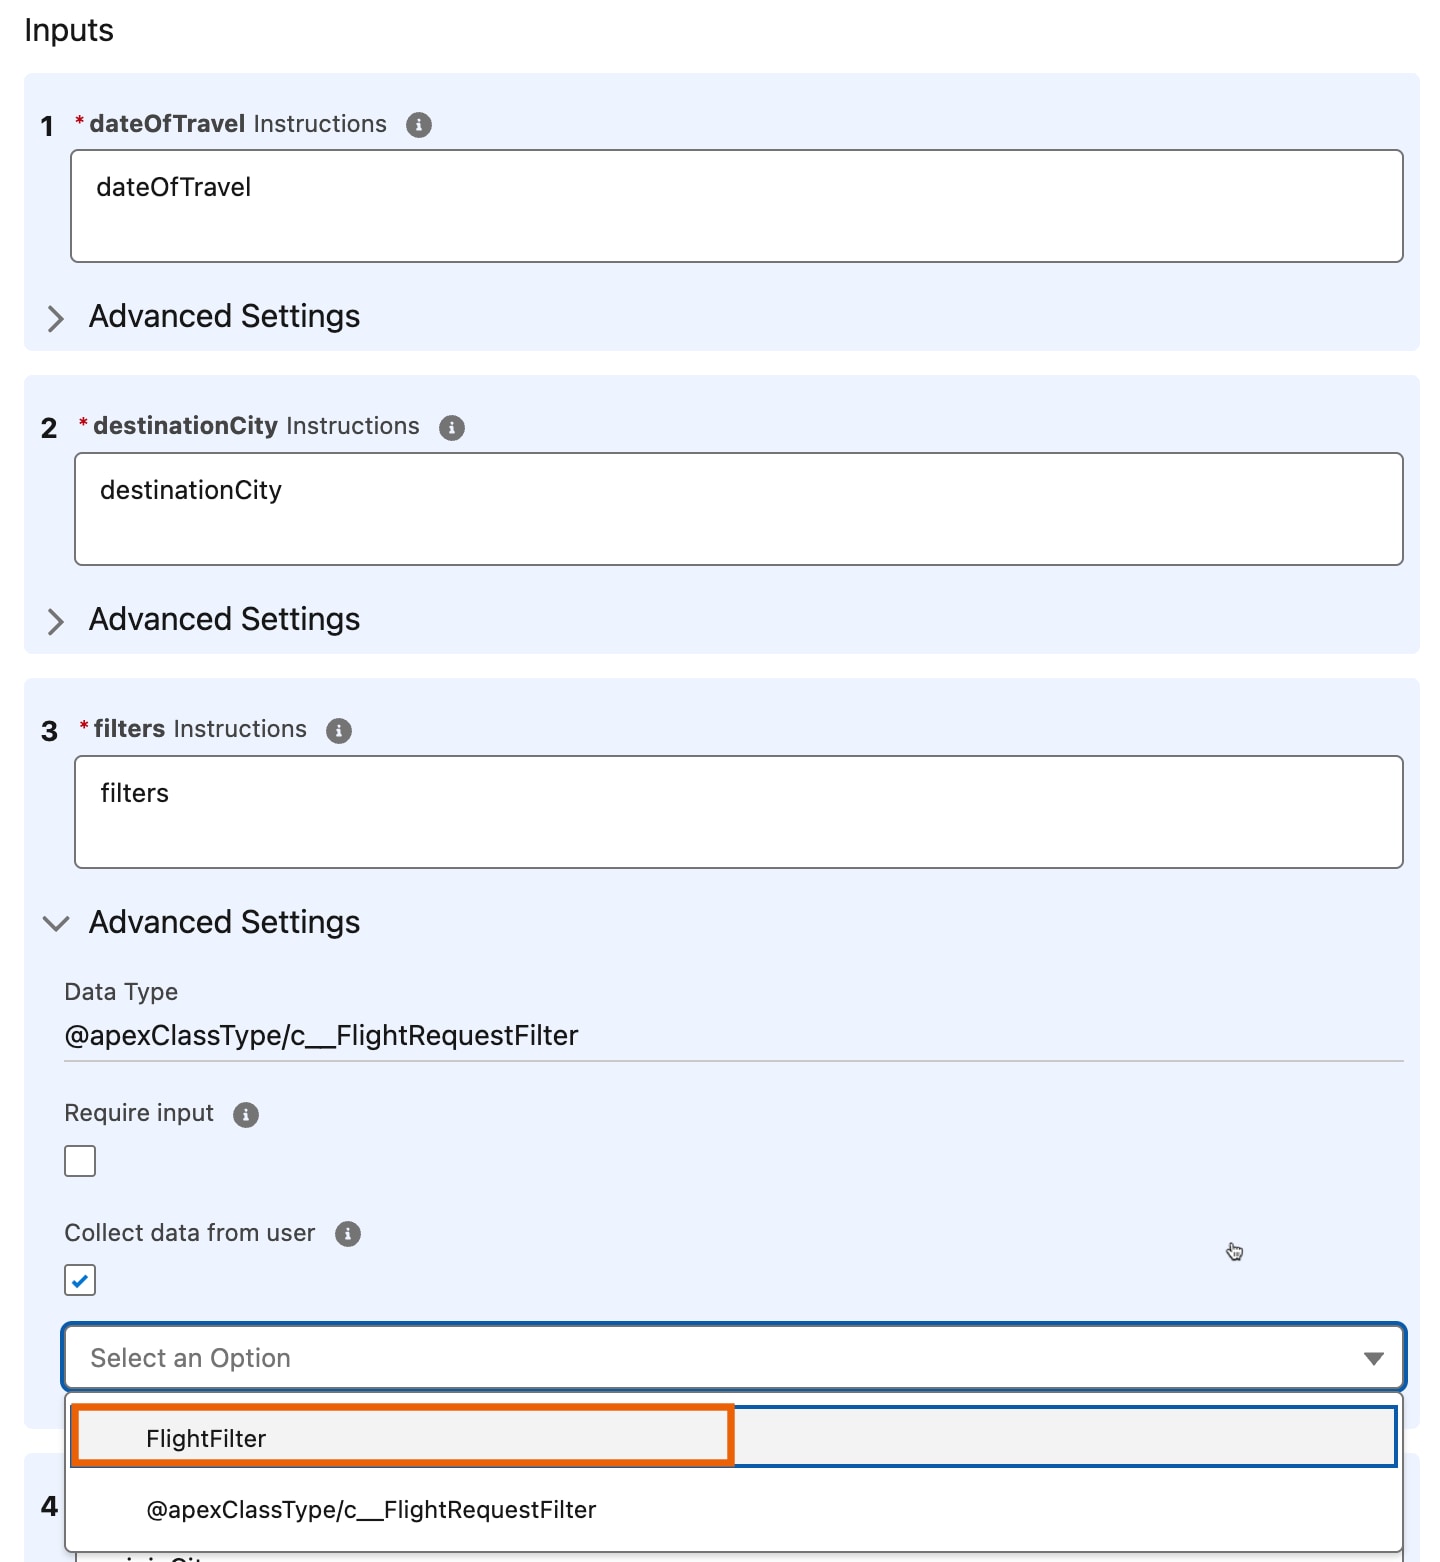1440x1562 pixels.
Task: Open the Require input info tooltip icon
Action: 246,1115
